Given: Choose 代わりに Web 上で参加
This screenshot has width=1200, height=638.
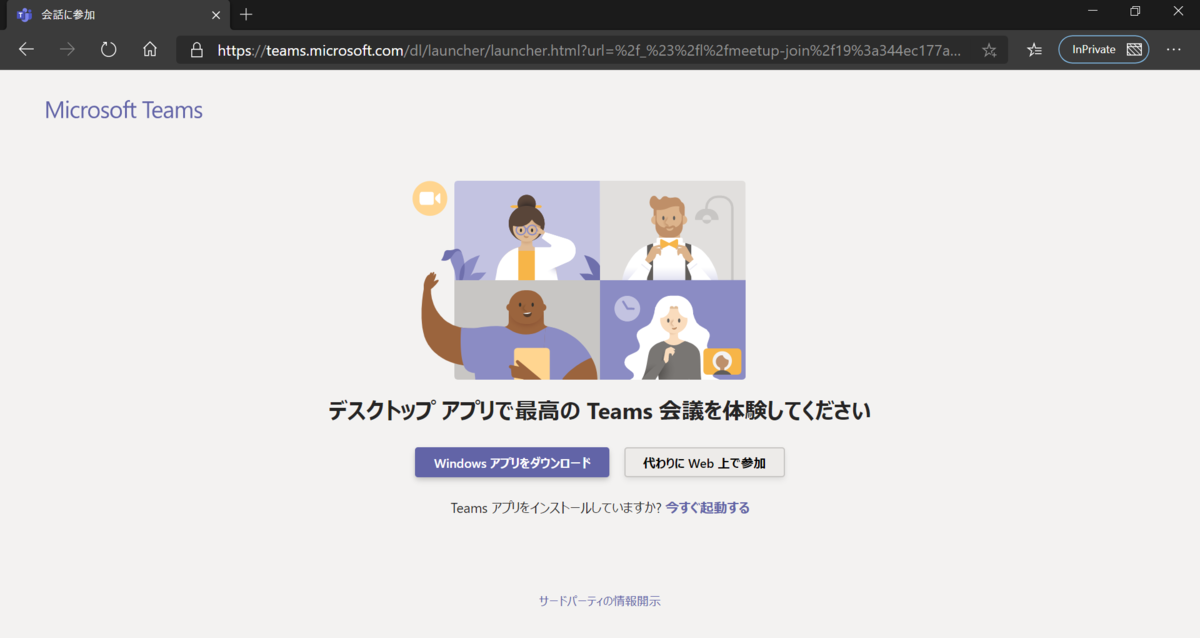Looking at the screenshot, I should click(x=704, y=463).
